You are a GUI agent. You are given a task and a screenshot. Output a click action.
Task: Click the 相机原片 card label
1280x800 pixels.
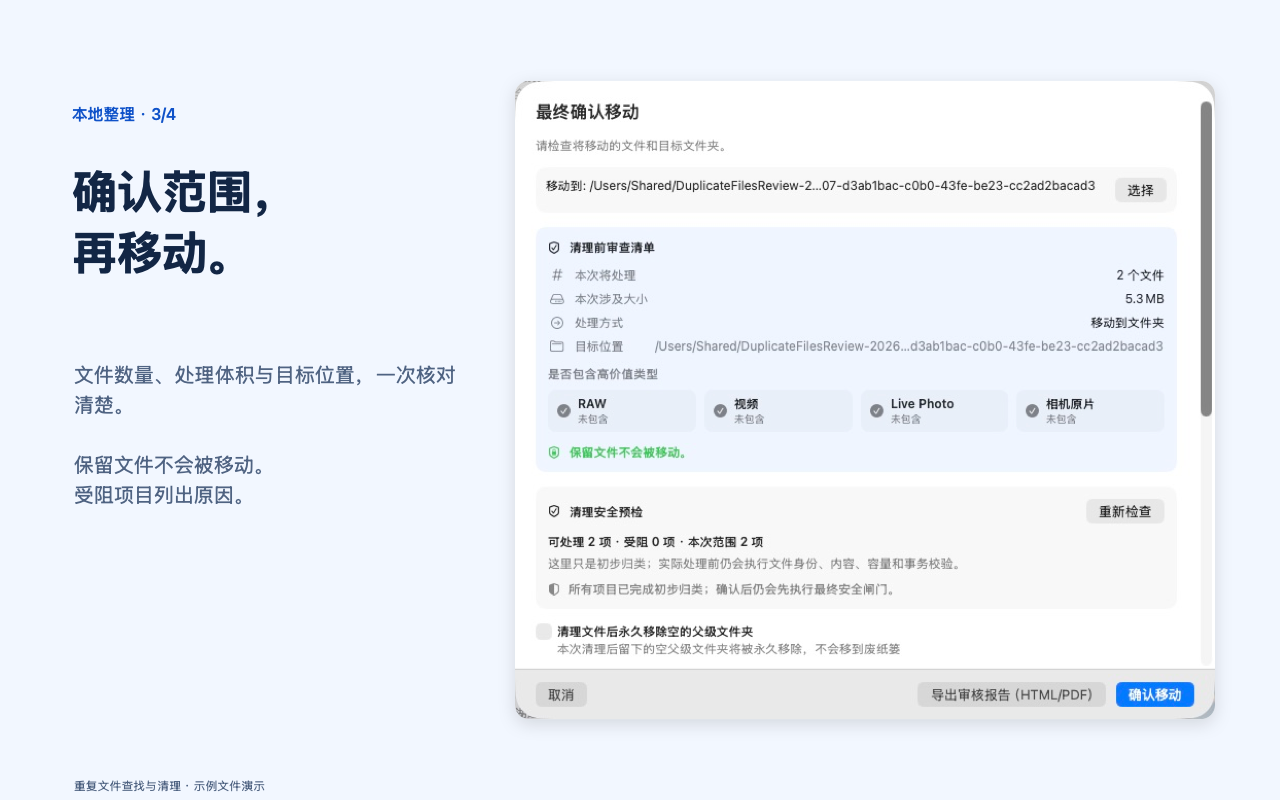point(1070,404)
